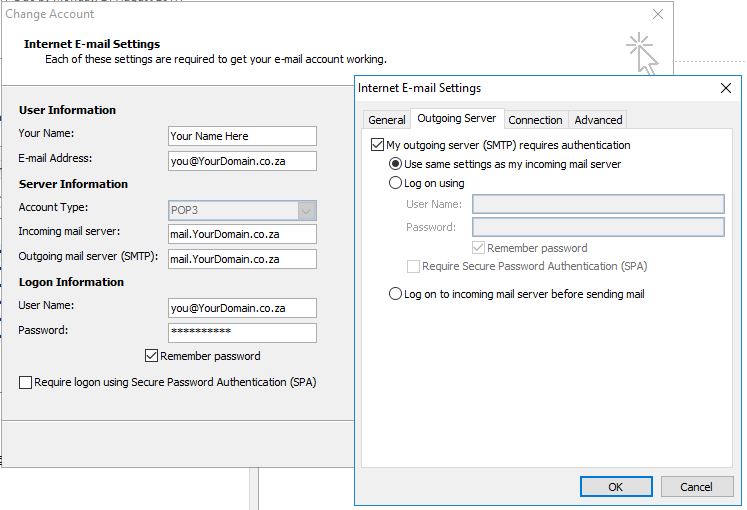Toggle Remember password in Outgoing Server tab
Viewport: 747px width, 510px height.
click(478, 248)
